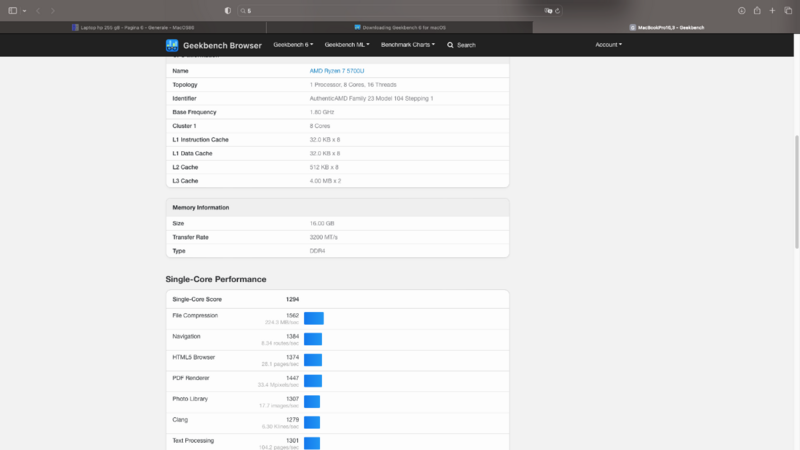Go back with the Safari back arrow

(x=38, y=11)
